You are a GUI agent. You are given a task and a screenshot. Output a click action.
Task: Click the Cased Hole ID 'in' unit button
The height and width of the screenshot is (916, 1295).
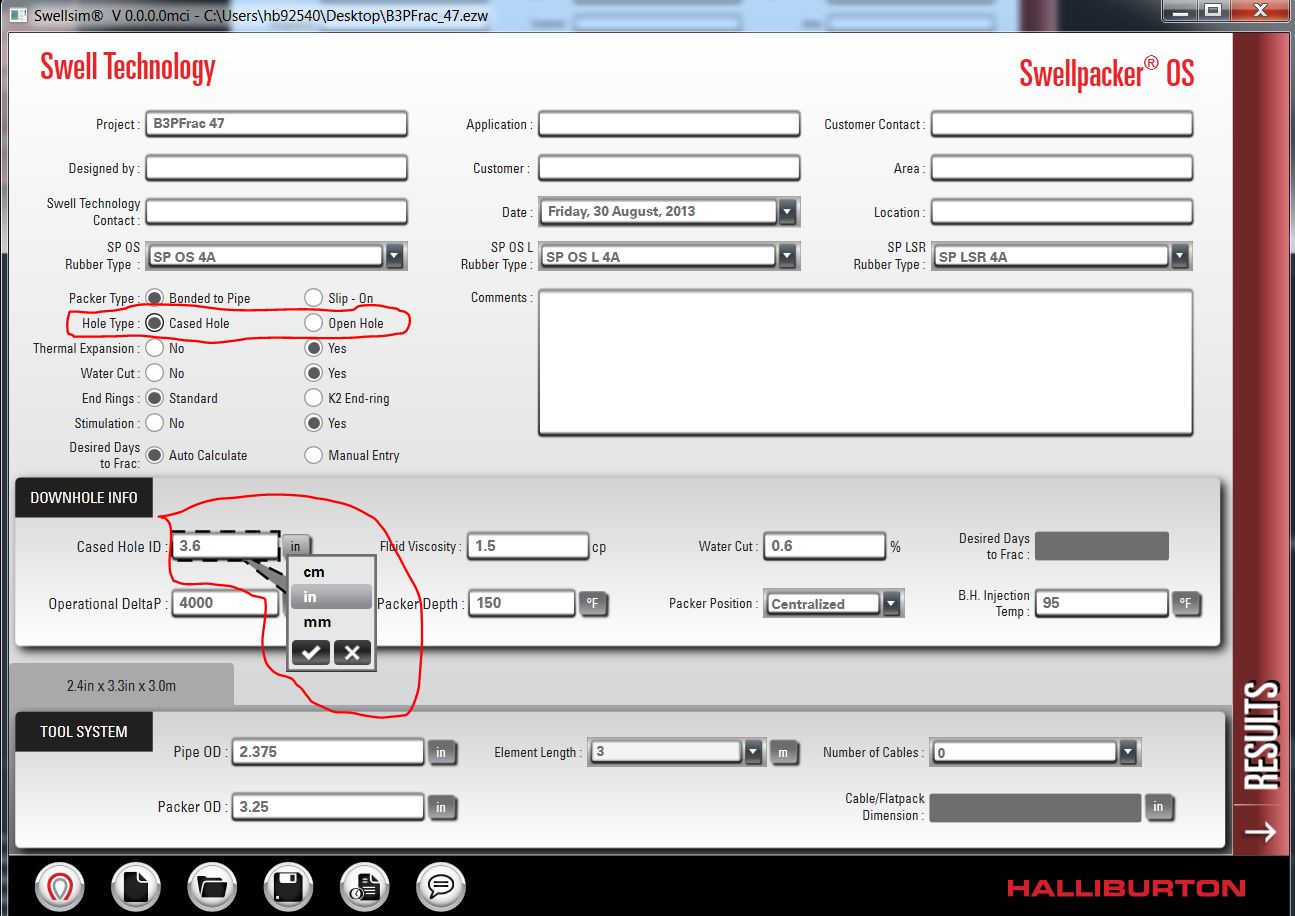pyautogui.click(x=296, y=546)
